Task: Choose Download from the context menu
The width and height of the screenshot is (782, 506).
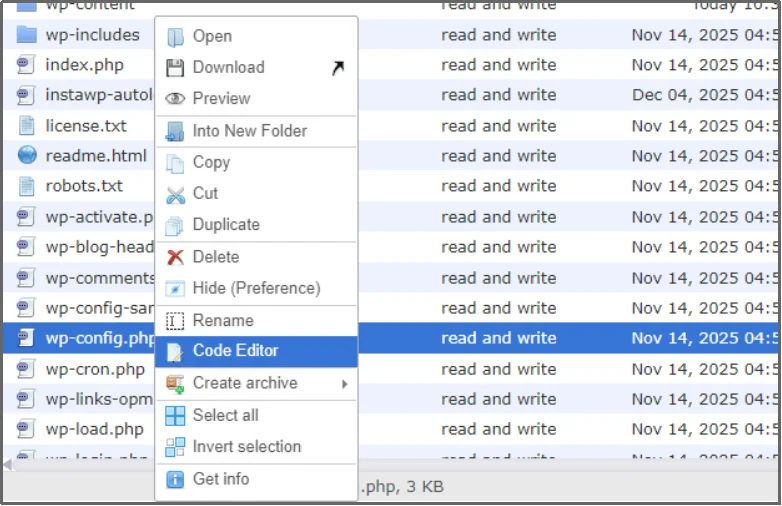Action: point(256,67)
